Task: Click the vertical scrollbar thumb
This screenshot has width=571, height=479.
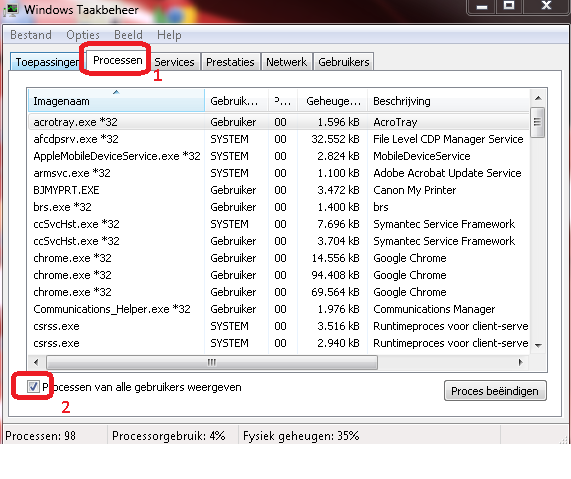Action: click(537, 122)
